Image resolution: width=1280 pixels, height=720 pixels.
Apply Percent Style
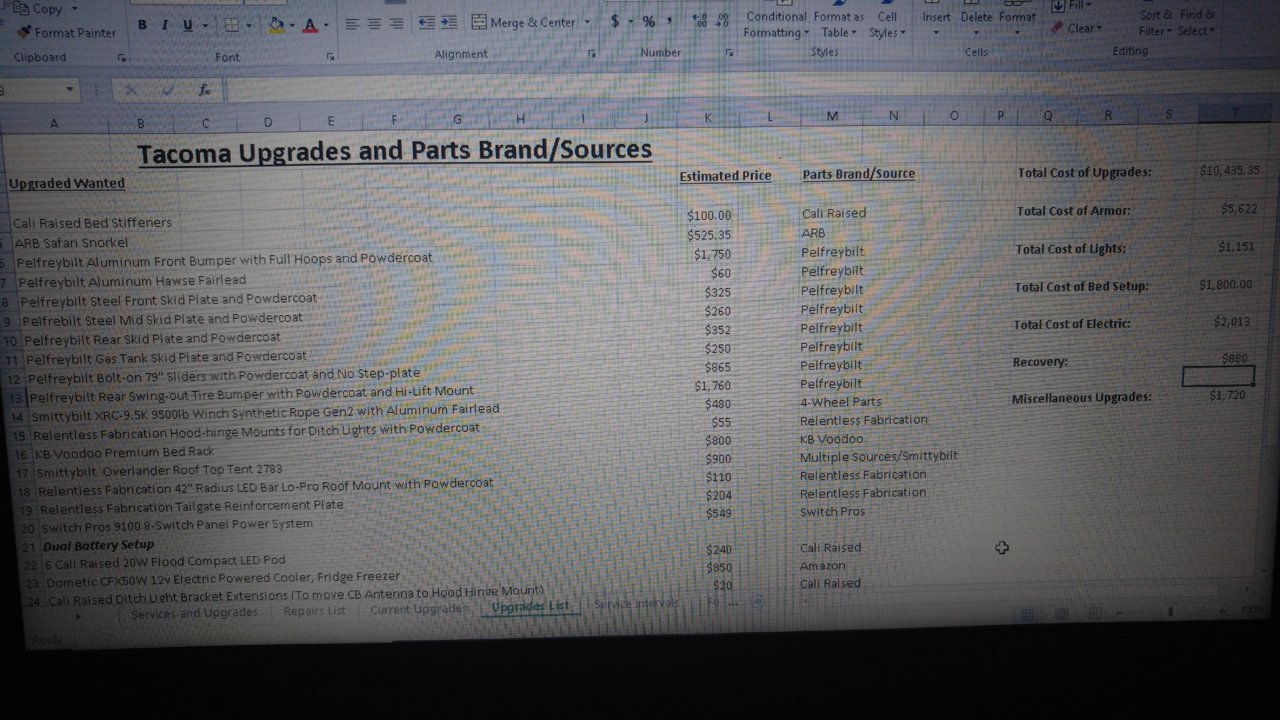coord(648,21)
